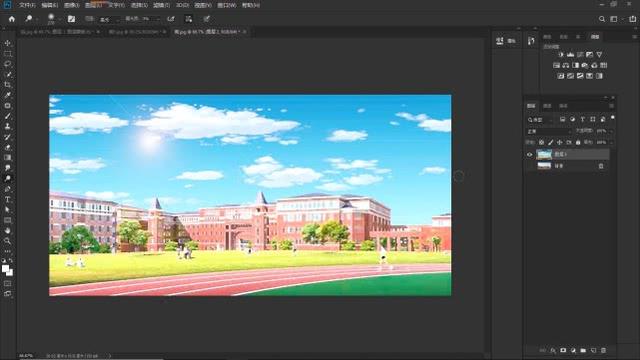This screenshot has height=360, width=640.
Task: Open the Range dropdown in options bar
Action: 109,19
